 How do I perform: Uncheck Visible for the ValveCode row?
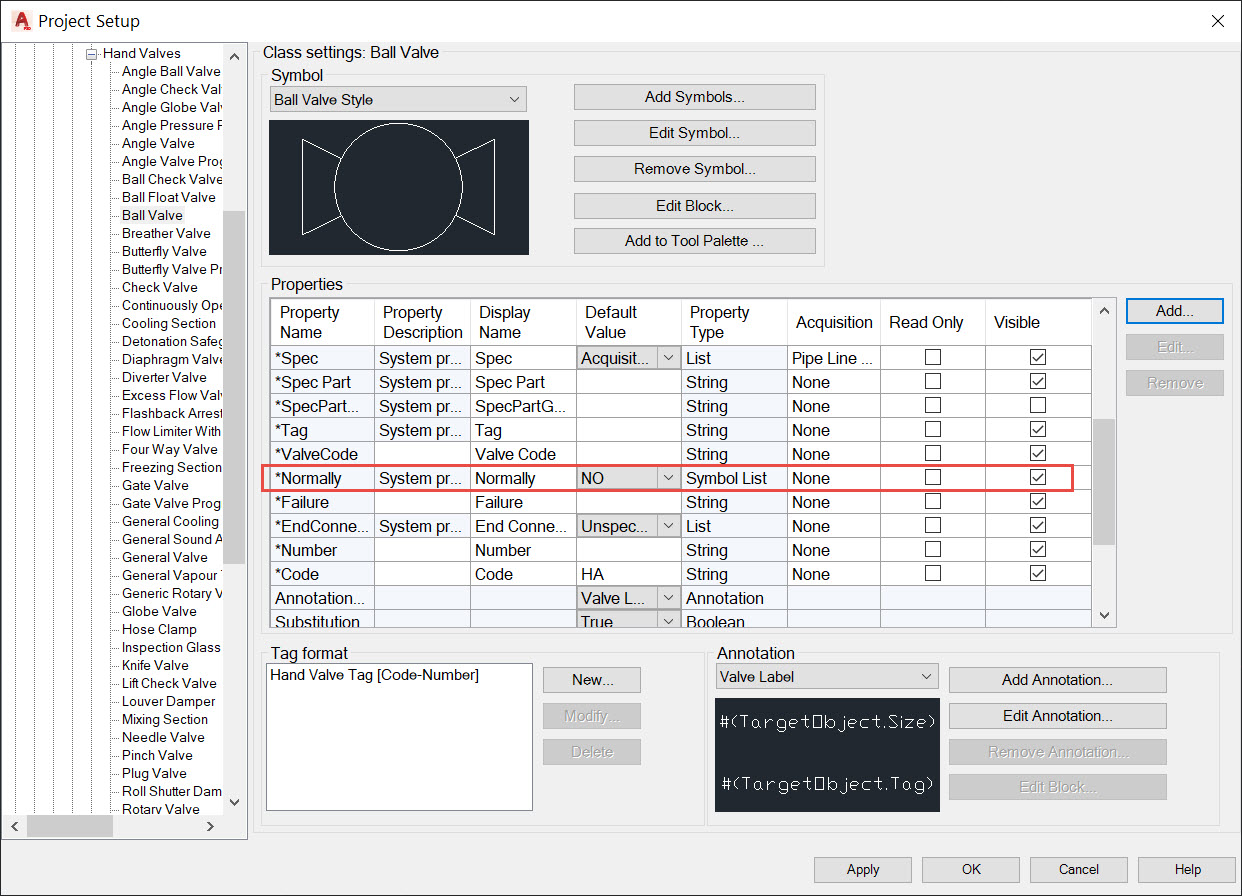coord(1038,453)
